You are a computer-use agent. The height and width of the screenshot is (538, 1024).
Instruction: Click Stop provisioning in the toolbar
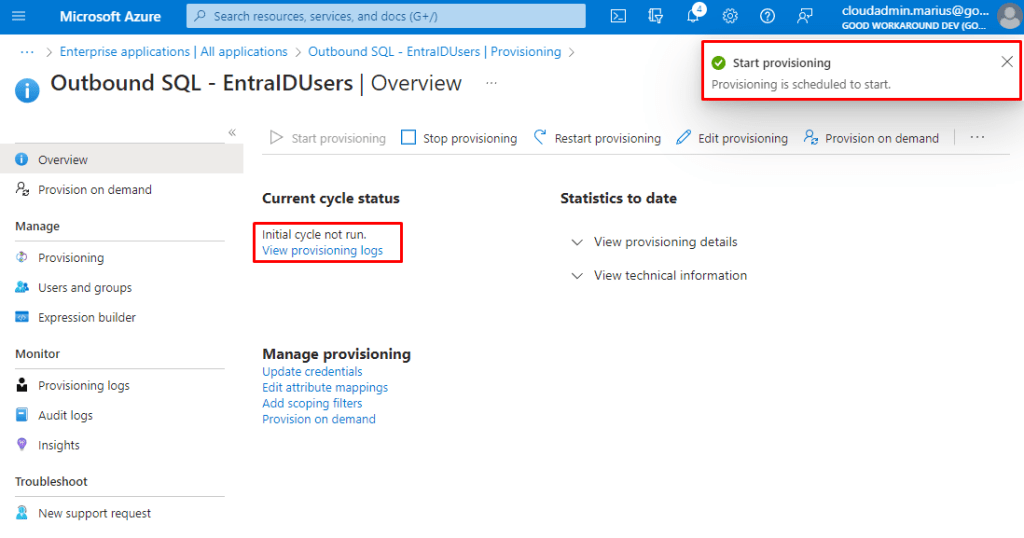459,138
